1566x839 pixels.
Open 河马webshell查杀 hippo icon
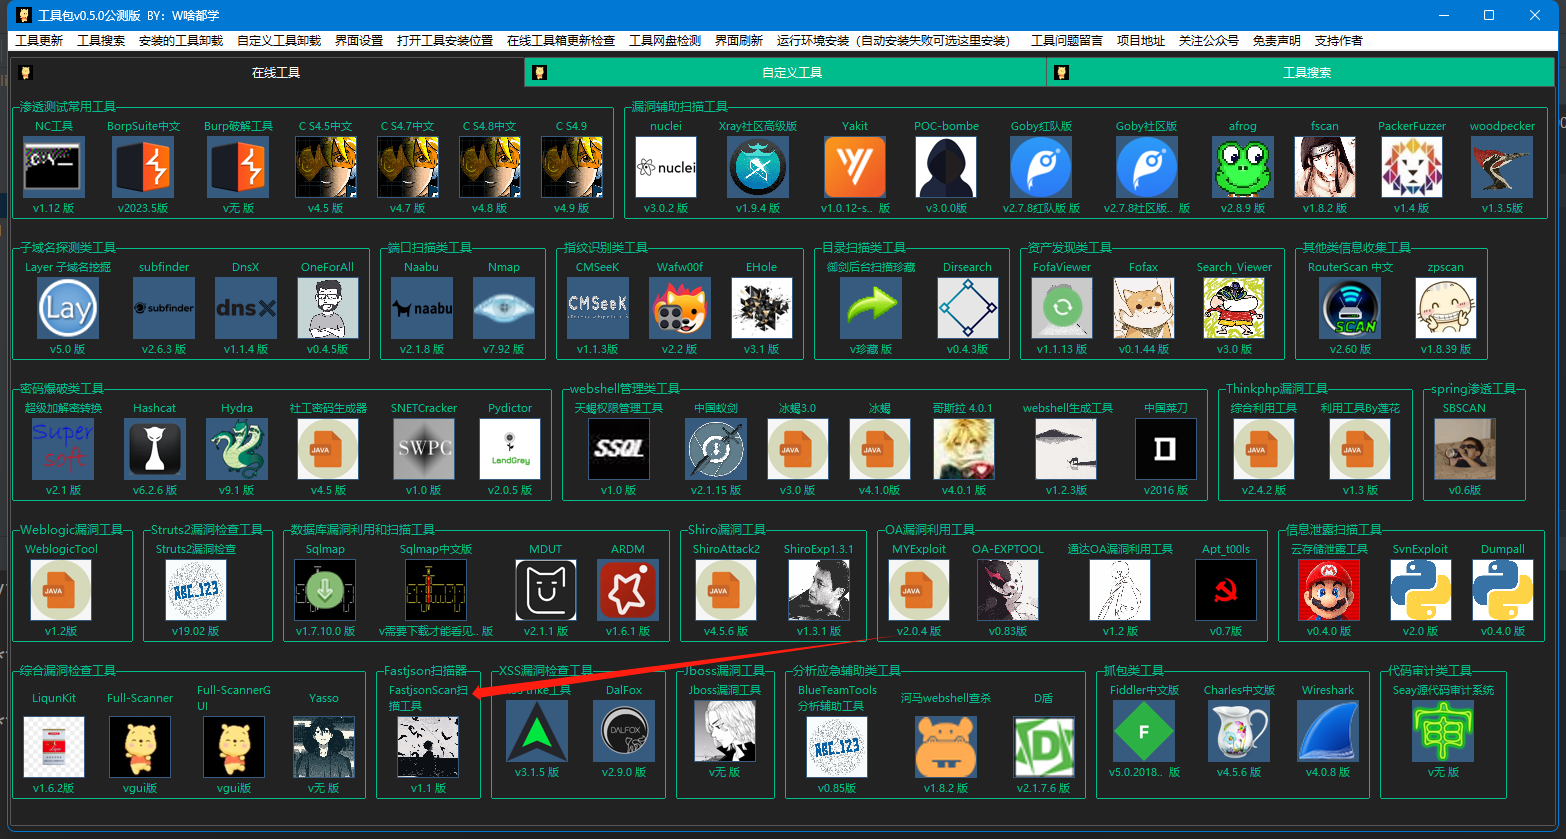click(946, 747)
